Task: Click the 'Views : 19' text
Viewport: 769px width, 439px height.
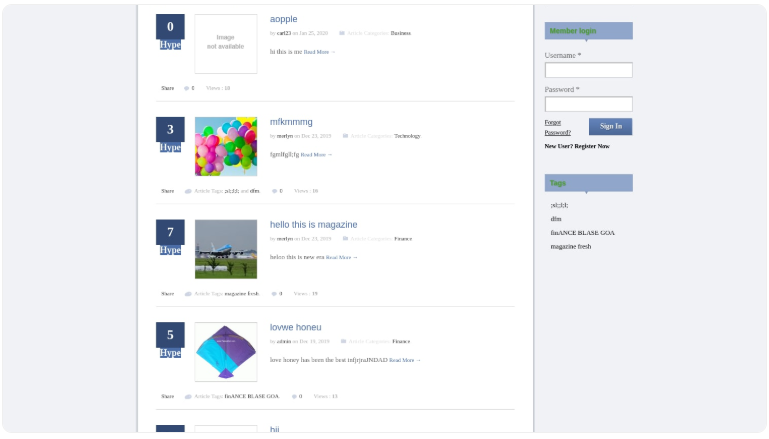Action: (306, 294)
